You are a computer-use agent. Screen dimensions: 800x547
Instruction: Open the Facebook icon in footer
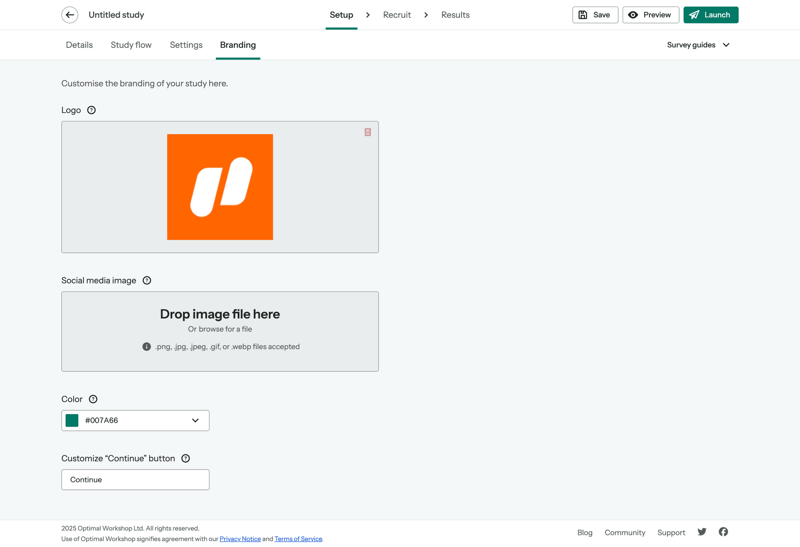tap(723, 532)
